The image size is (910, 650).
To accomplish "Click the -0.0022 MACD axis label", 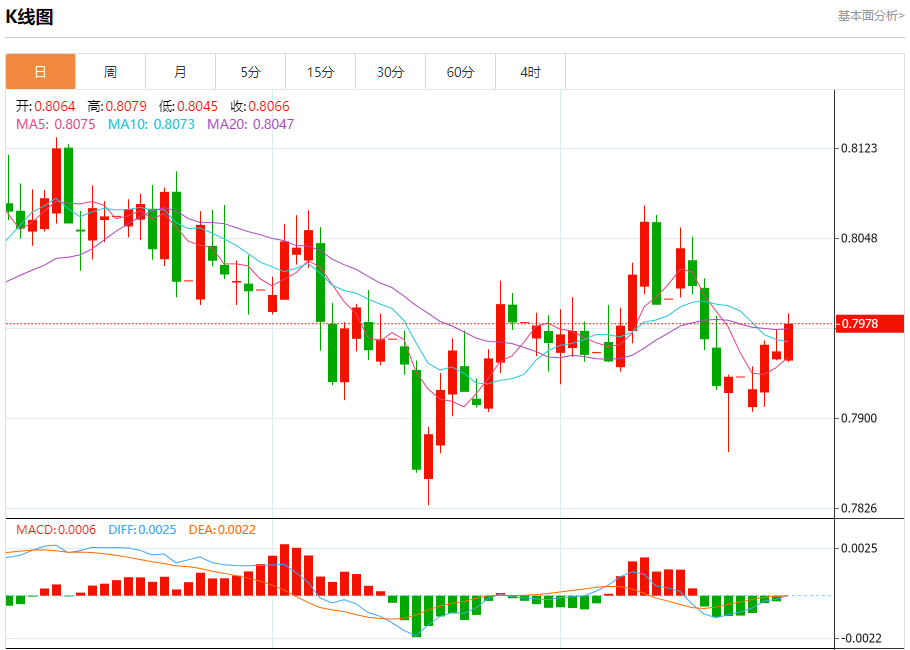I will (861, 638).
